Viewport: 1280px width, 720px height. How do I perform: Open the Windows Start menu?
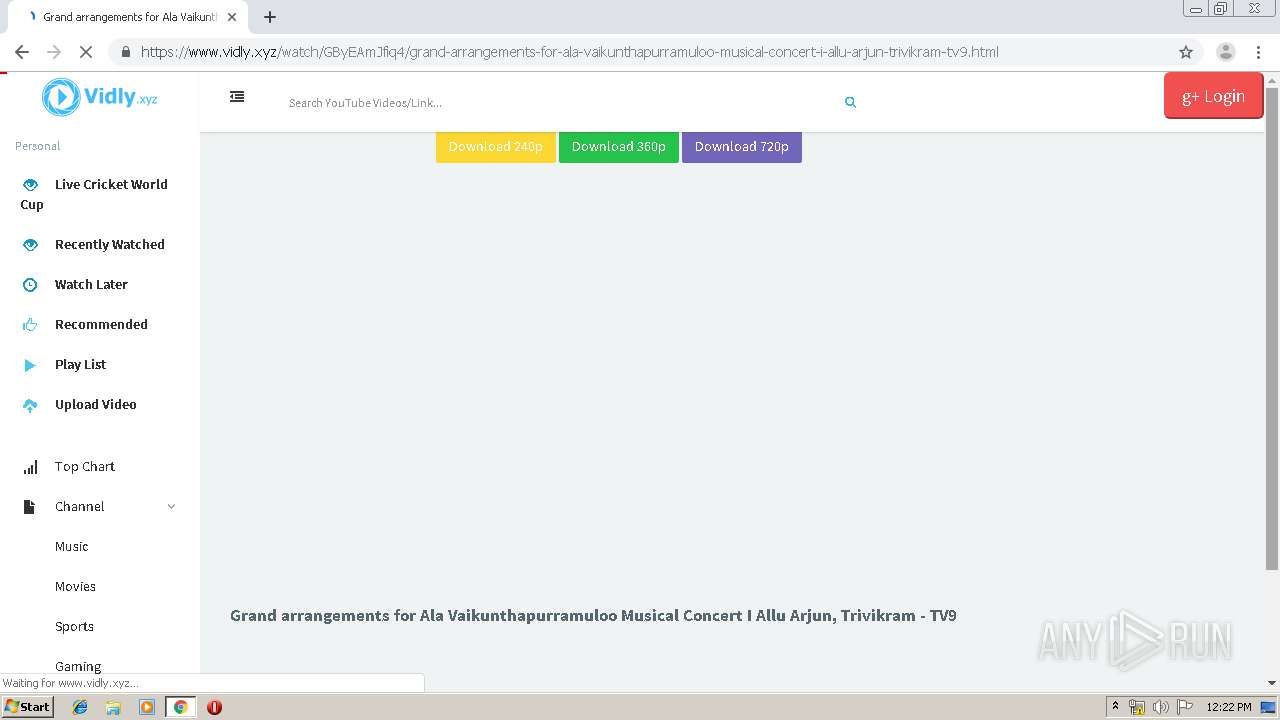point(27,707)
